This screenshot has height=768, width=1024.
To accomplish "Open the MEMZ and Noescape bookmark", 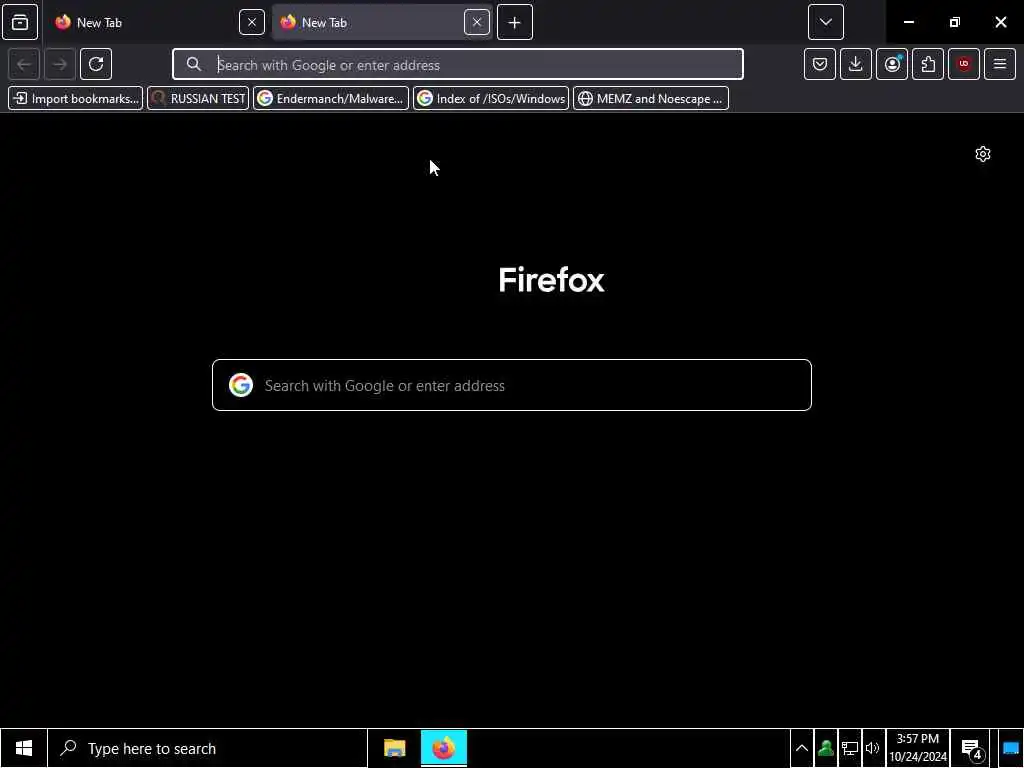I will pyautogui.click(x=651, y=99).
